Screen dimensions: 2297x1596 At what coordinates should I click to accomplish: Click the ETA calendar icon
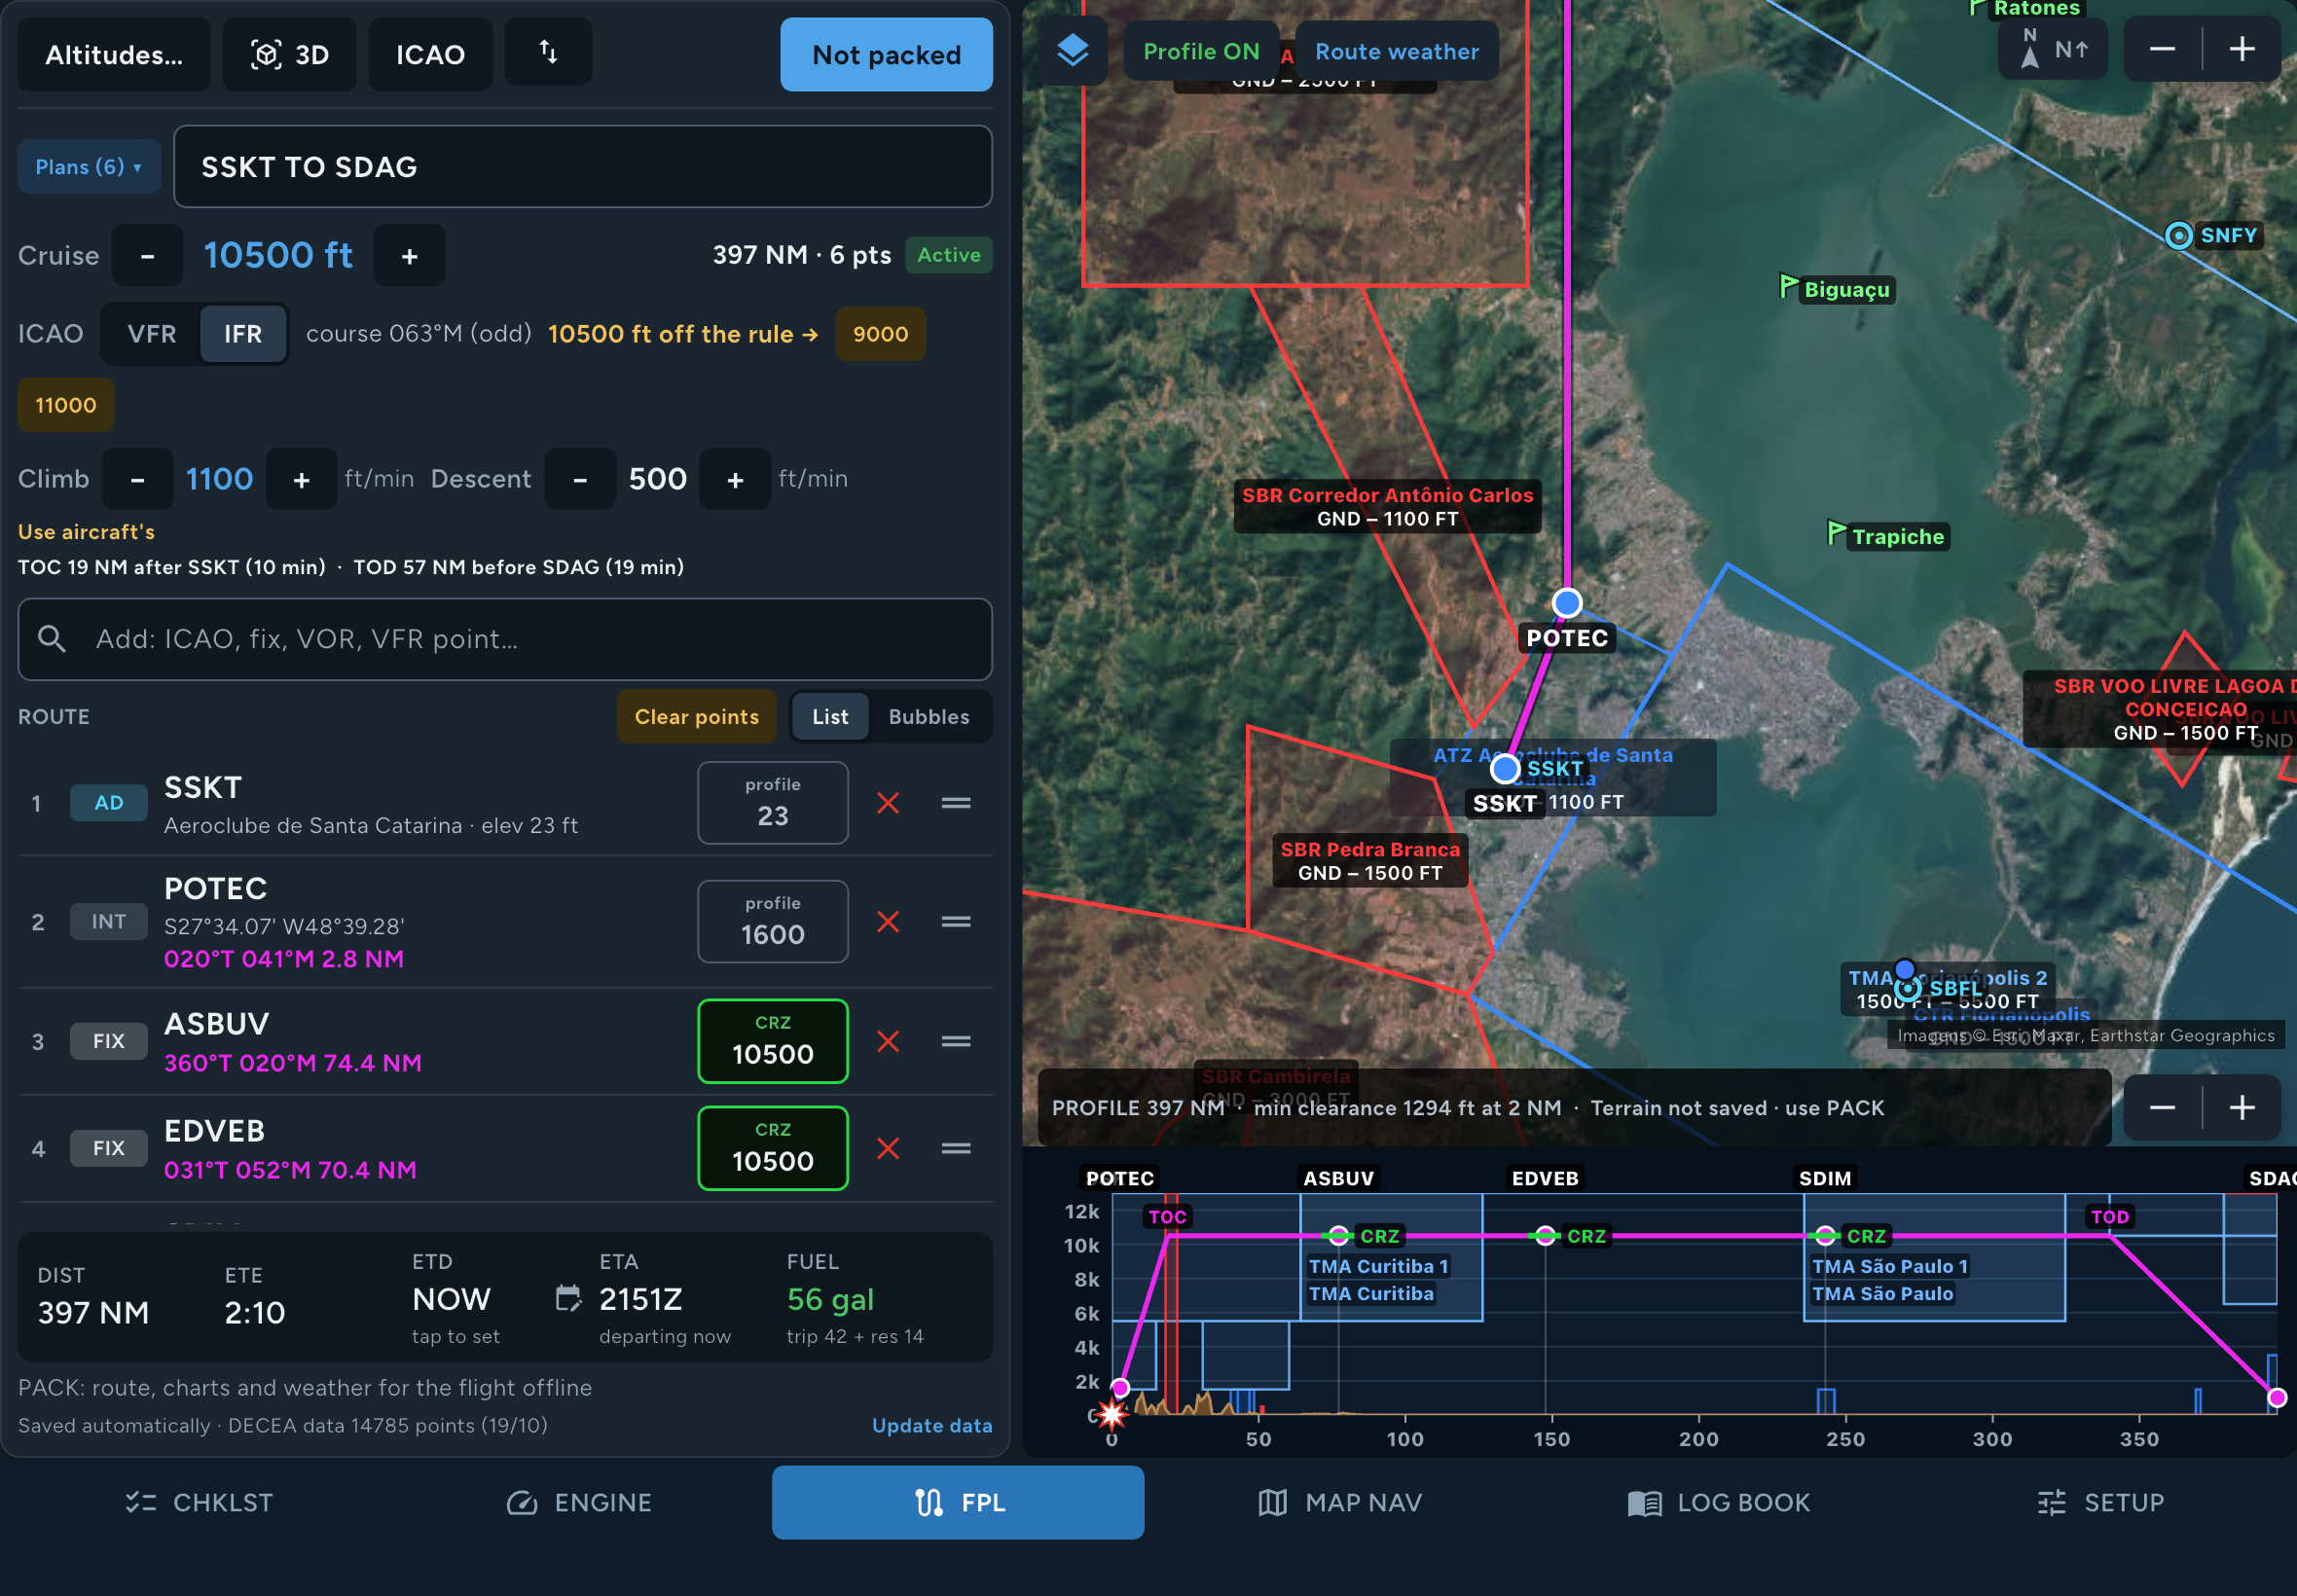tap(568, 1299)
